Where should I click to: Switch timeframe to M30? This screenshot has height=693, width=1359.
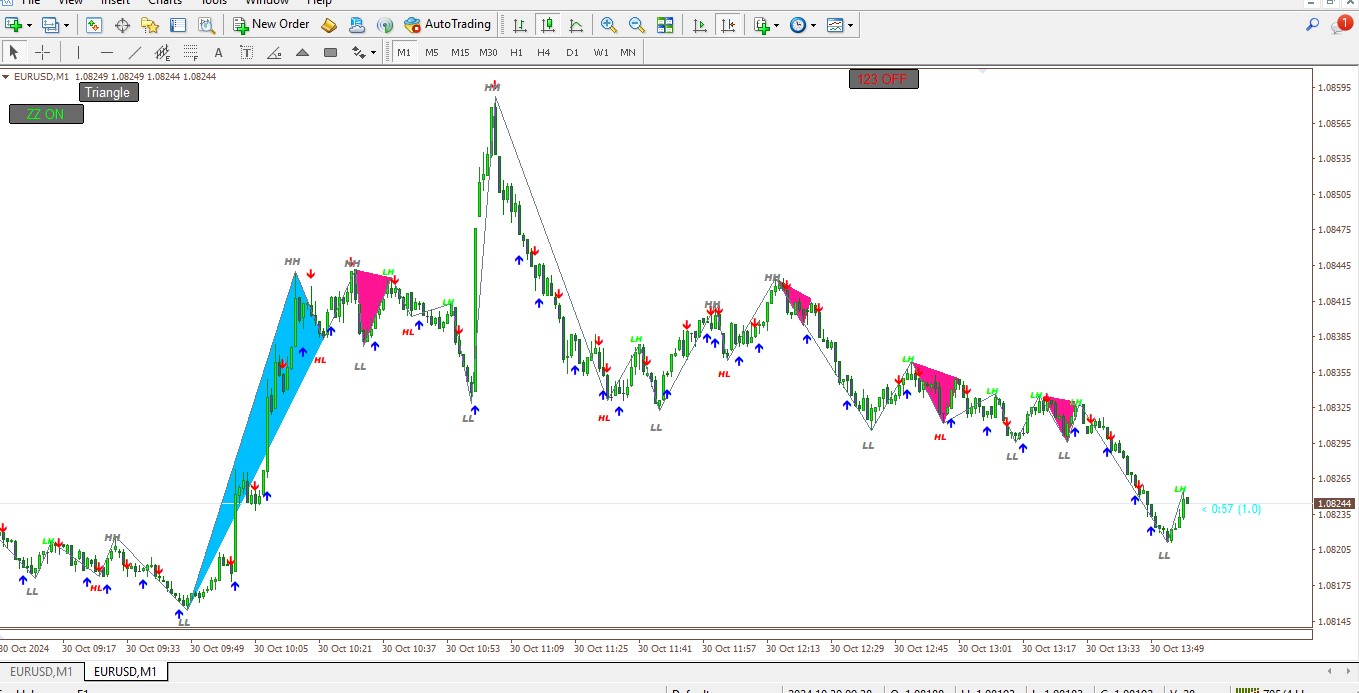click(x=488, y=52)
